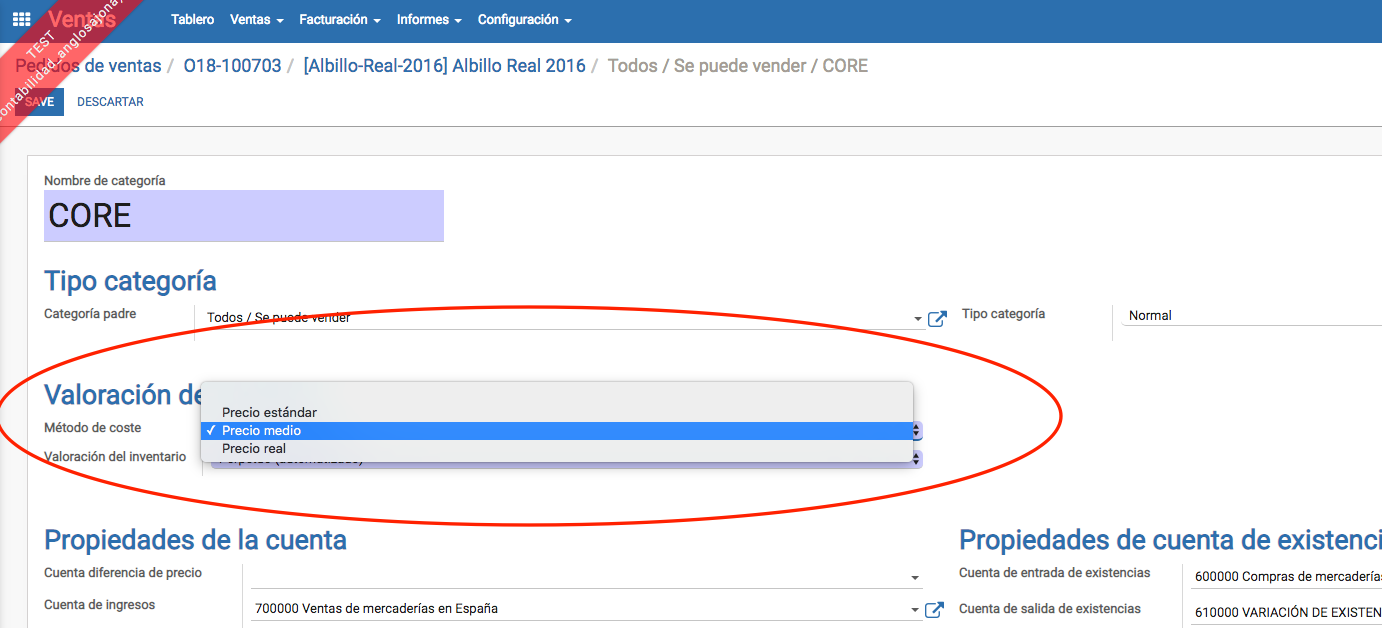The width and height of the screenshot is (1382, 628).
Task: Click Descartar to discard changes
Action: click(110, 102)
